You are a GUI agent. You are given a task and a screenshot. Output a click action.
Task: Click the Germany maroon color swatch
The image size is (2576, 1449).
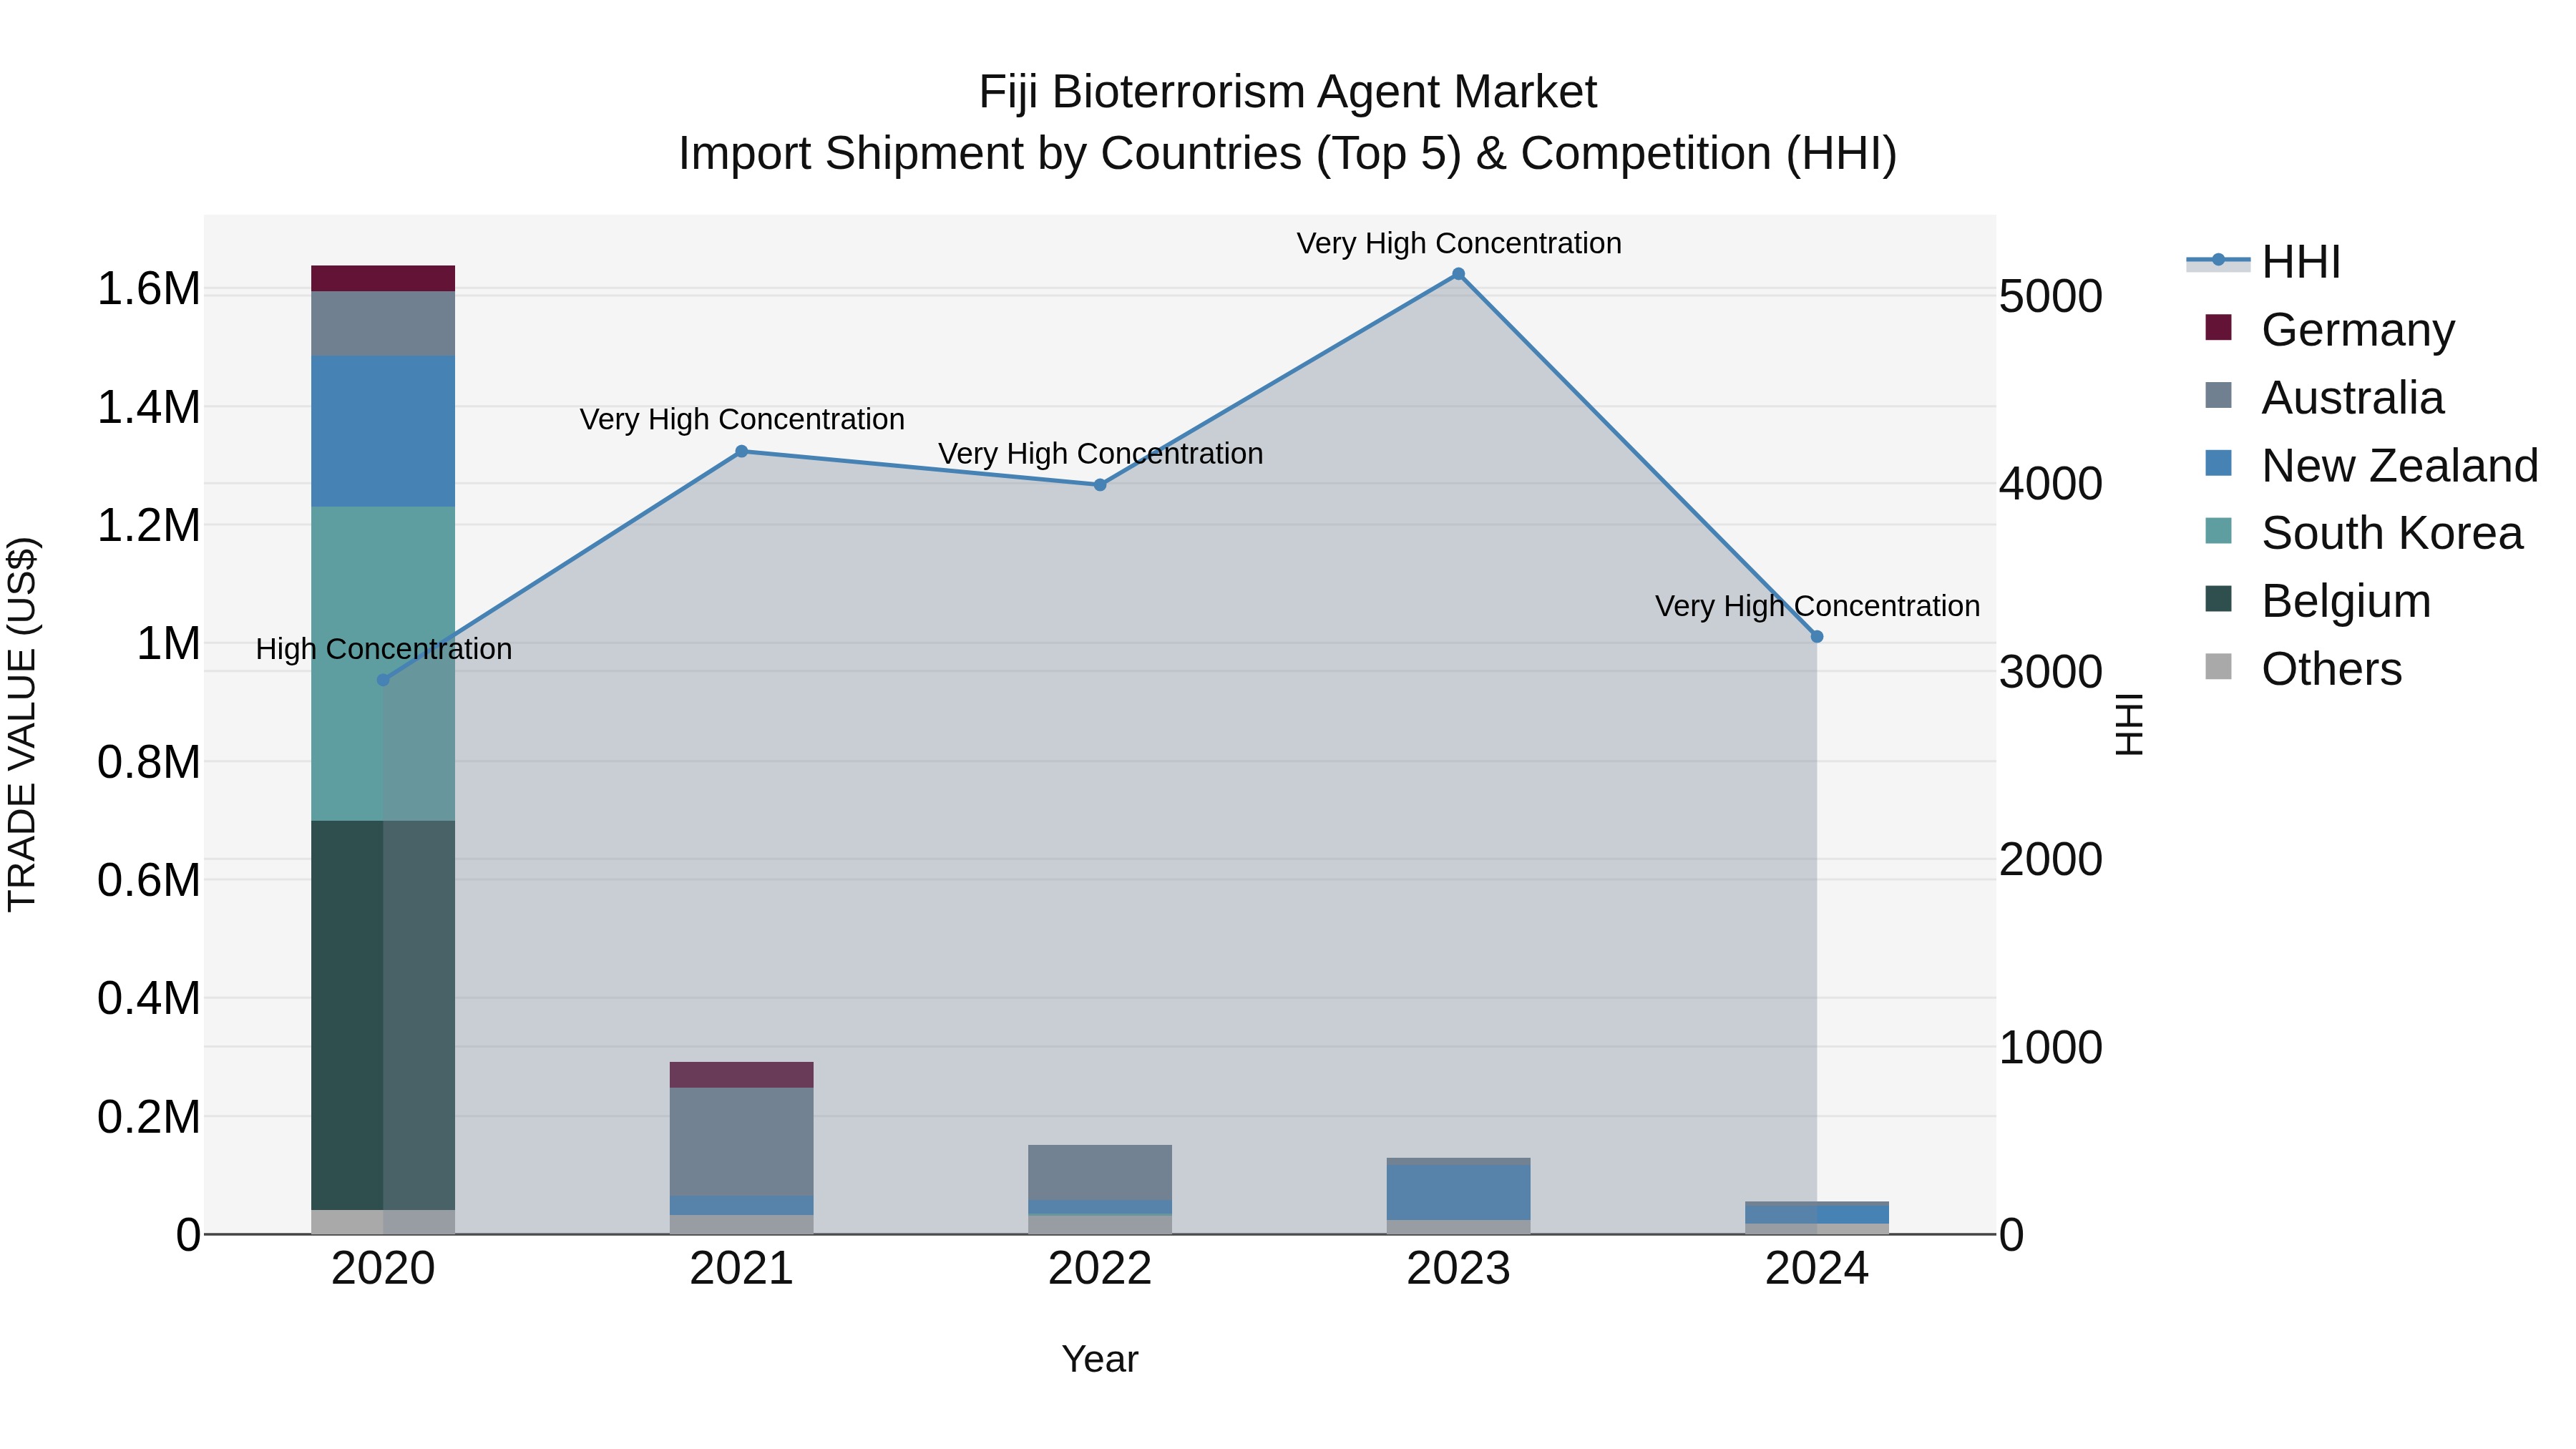pyautogui.click(x=2218, y=327)
